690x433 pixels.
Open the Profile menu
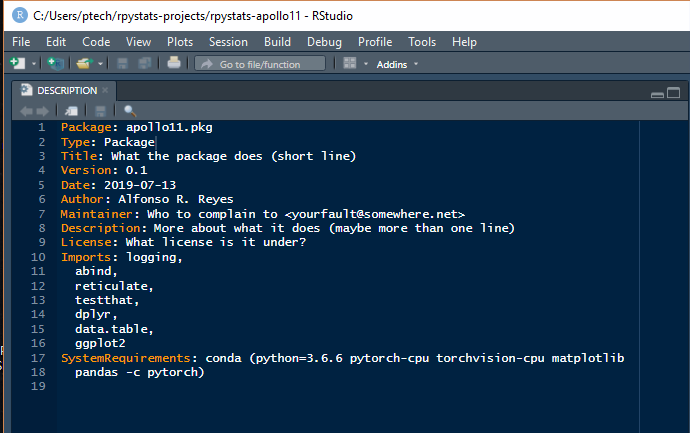click(x=375, y=42)
